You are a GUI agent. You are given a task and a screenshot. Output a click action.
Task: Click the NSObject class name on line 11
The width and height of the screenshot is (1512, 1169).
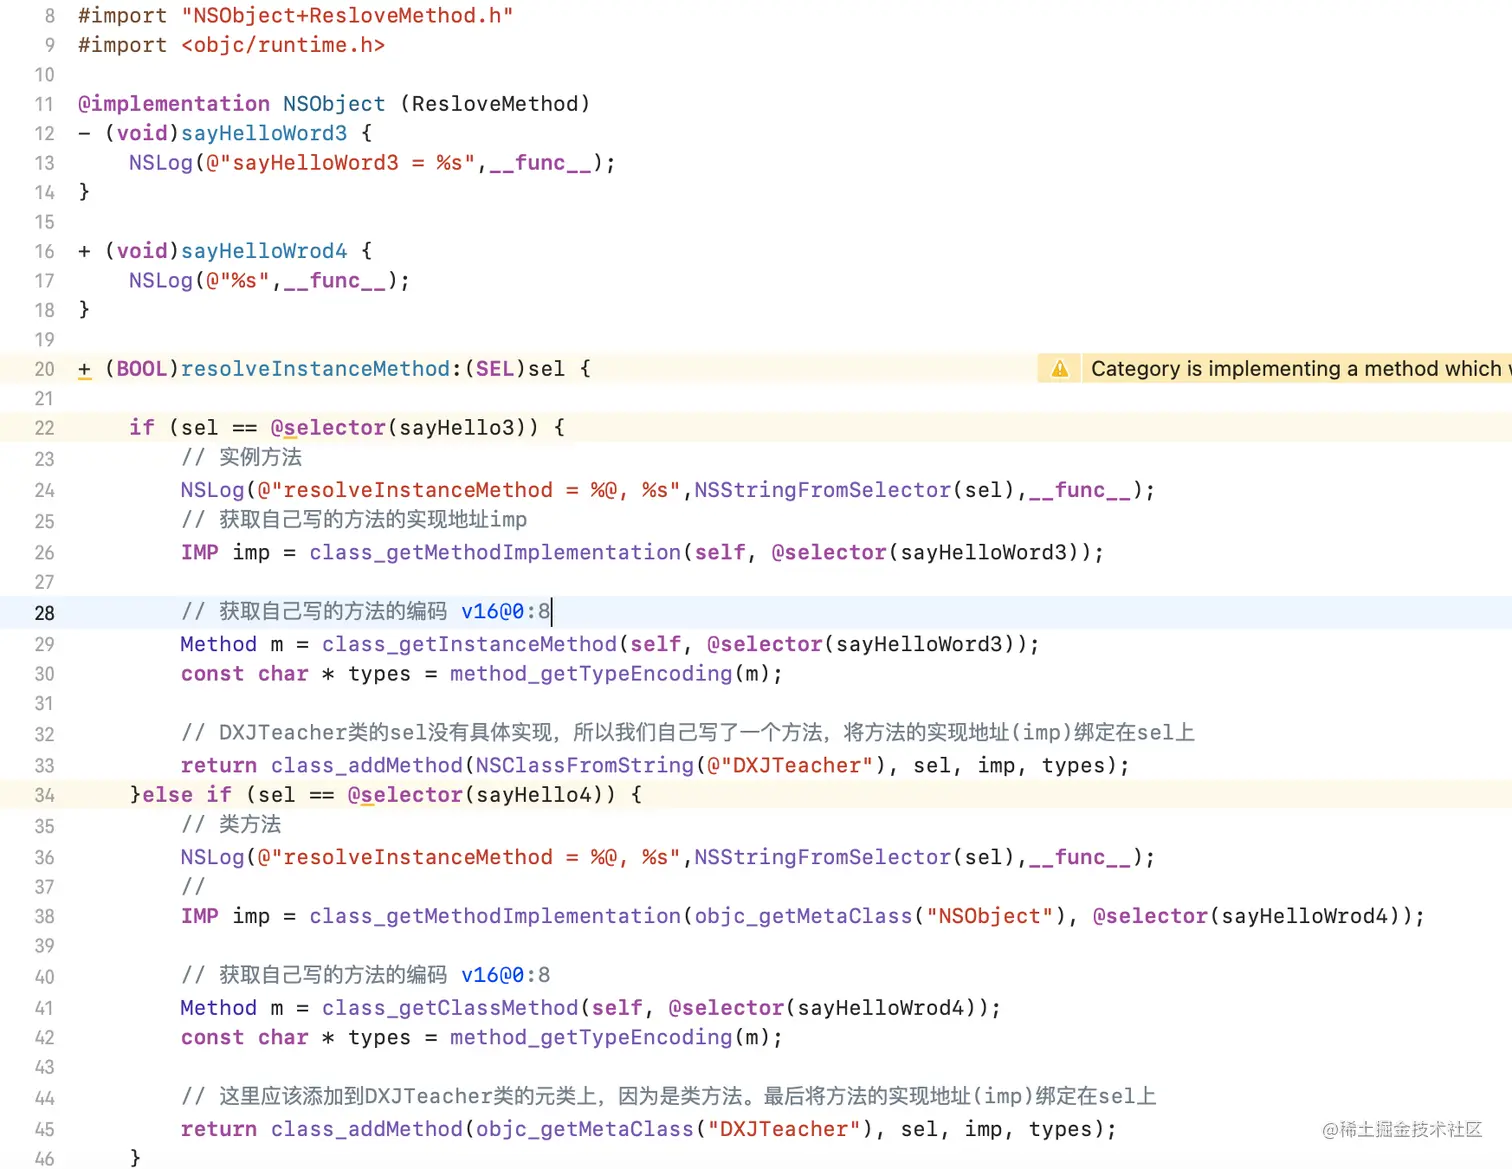pos(334,104)
